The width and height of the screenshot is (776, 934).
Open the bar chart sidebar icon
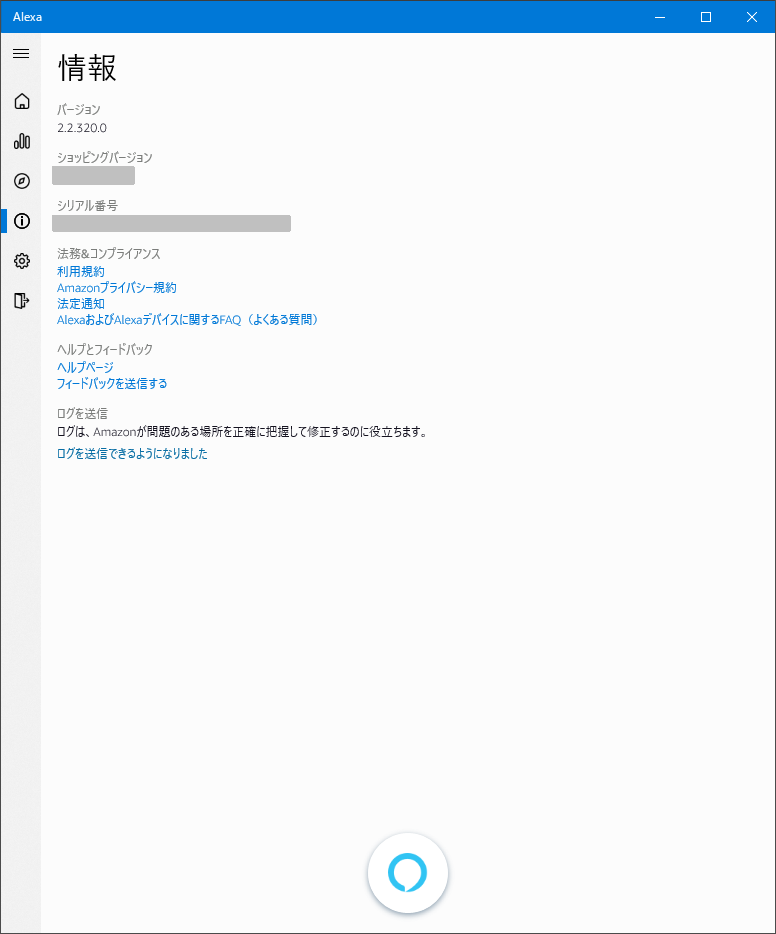click(x=21, y=141)
